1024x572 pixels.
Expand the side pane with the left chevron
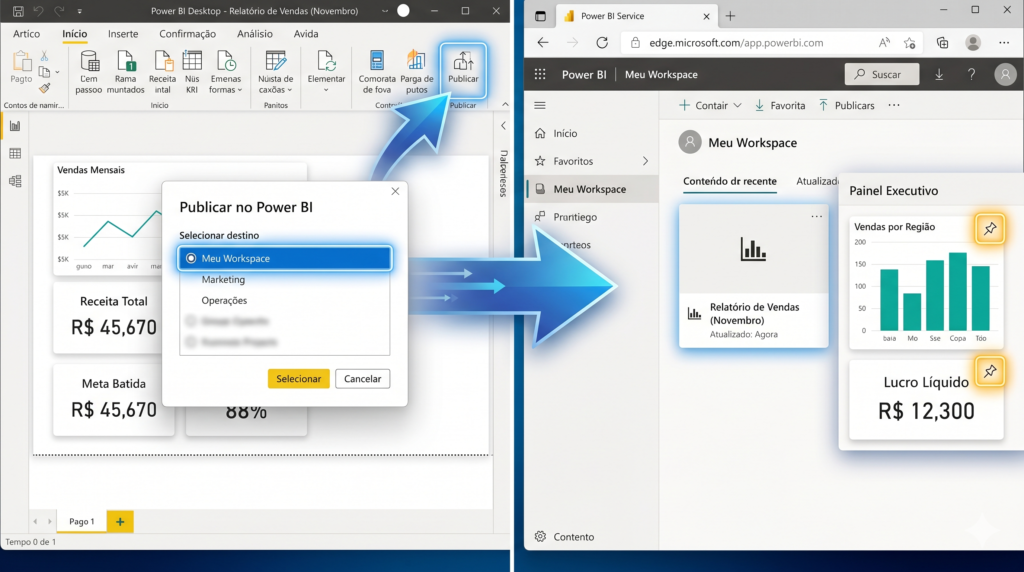(503, 126)
